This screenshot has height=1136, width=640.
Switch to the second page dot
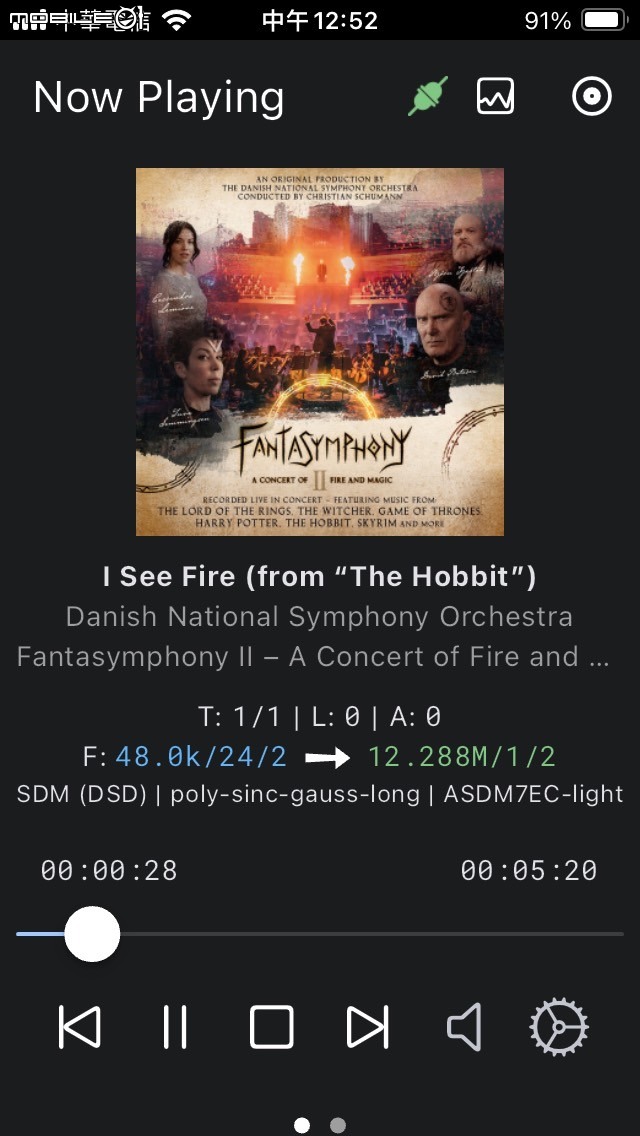338,1125
